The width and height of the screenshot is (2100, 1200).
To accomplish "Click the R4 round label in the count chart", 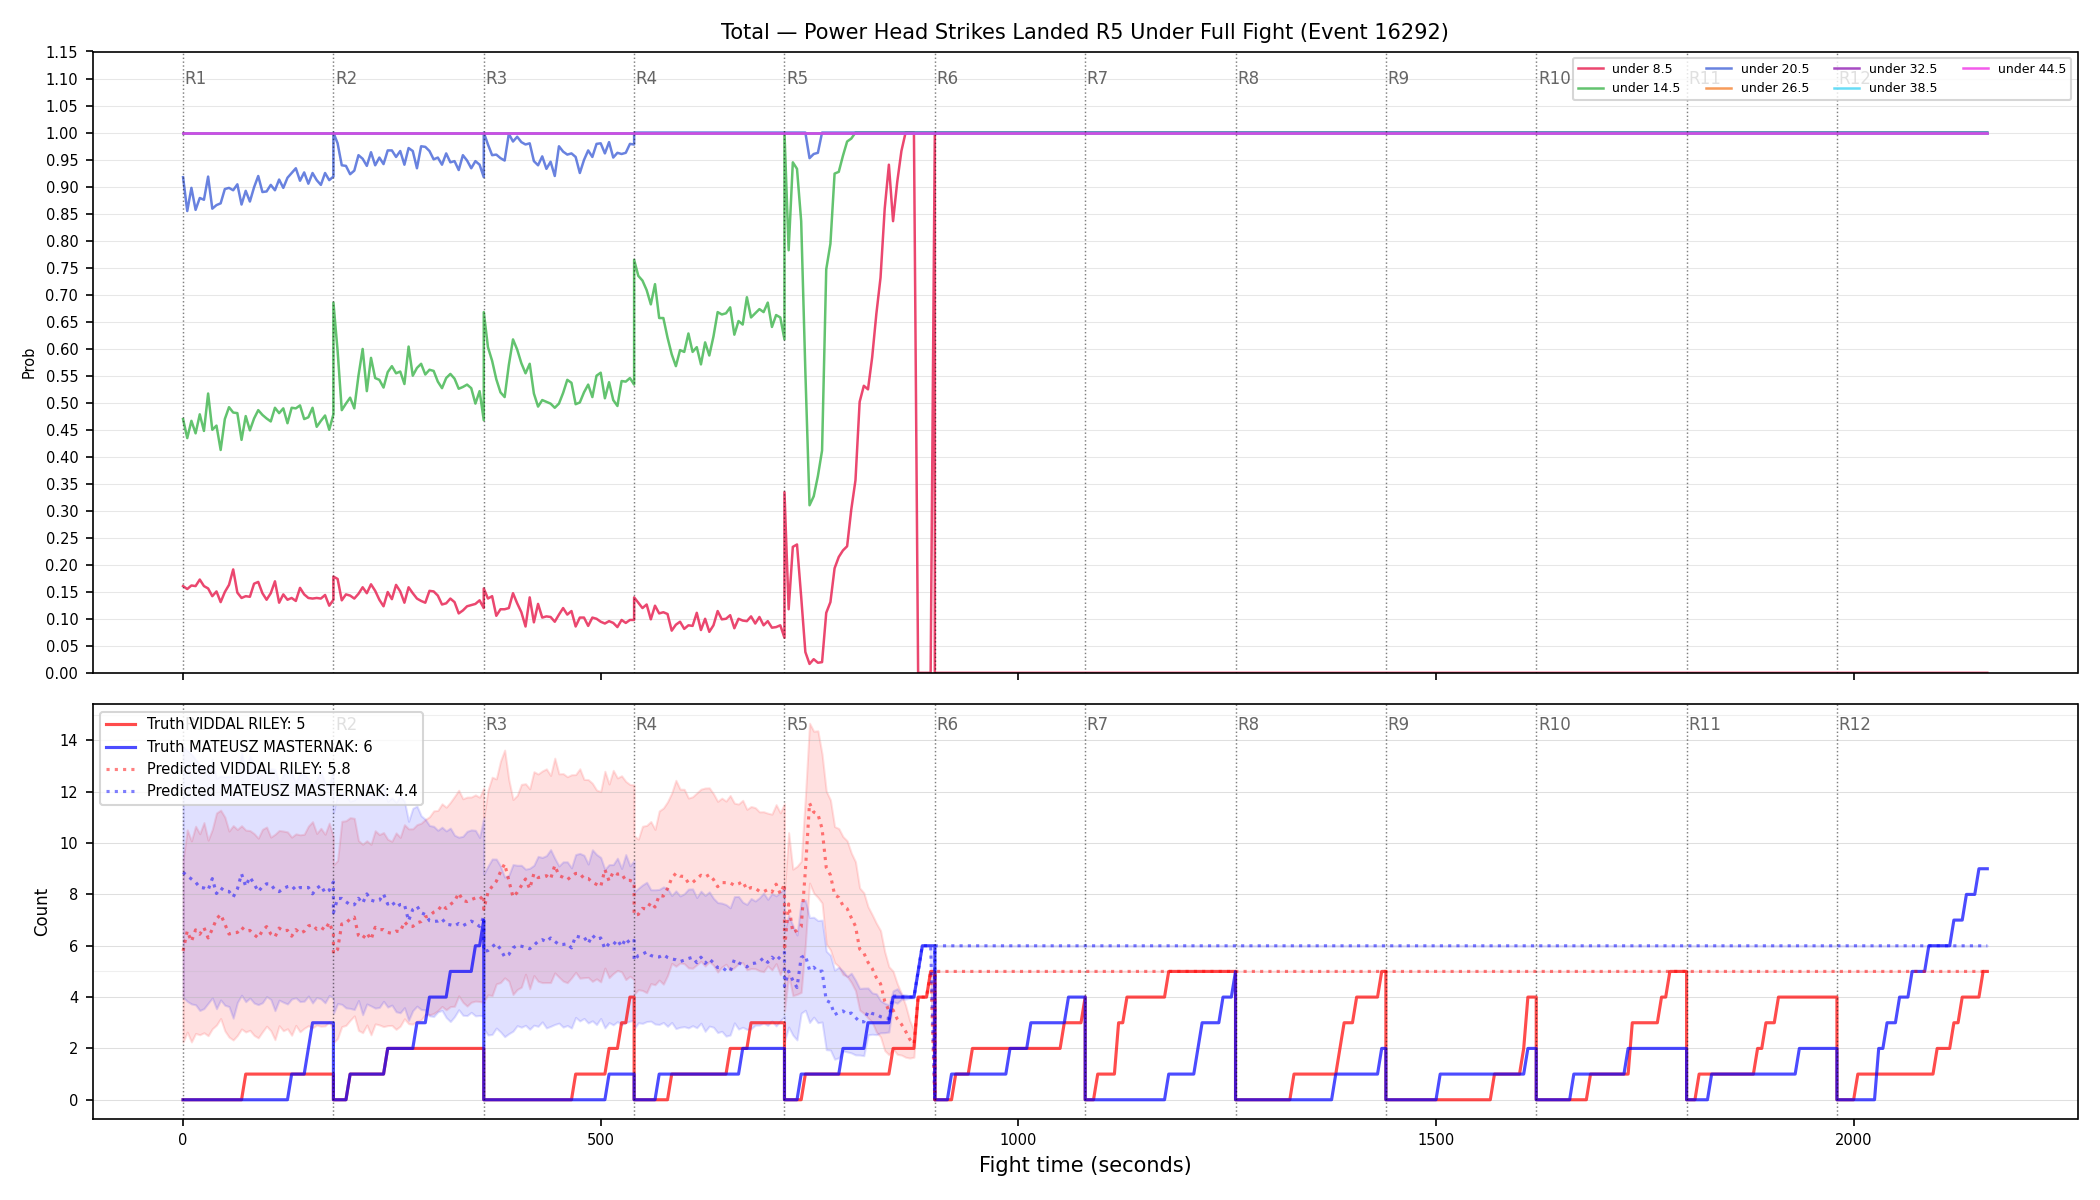I will click(x=646, y=724).
